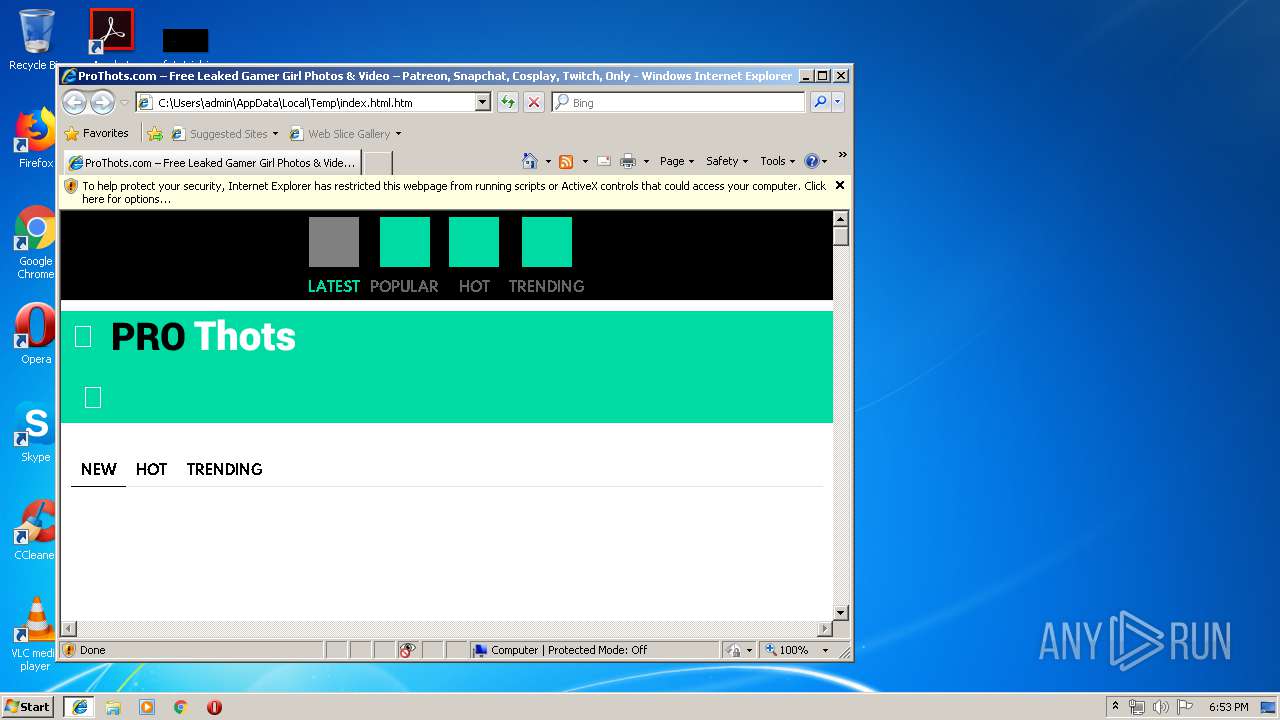Select the HOT tab below logo
Viewport: 1280px width, 720px height.
(x=151, y=469)
